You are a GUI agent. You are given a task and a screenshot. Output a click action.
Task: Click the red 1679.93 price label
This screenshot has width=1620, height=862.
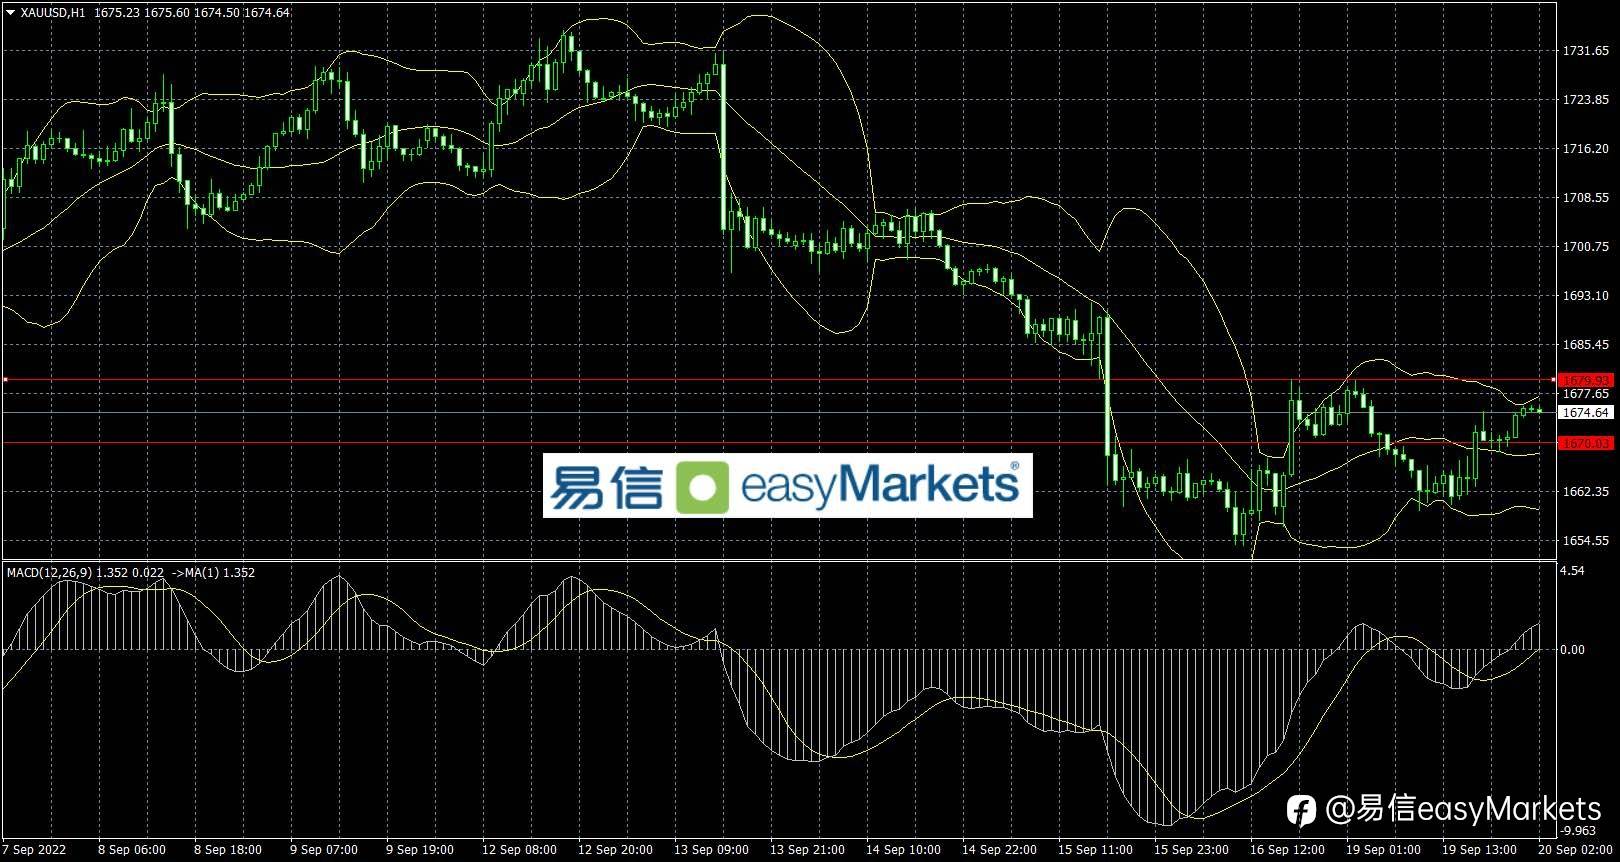tap(1587, 380)
